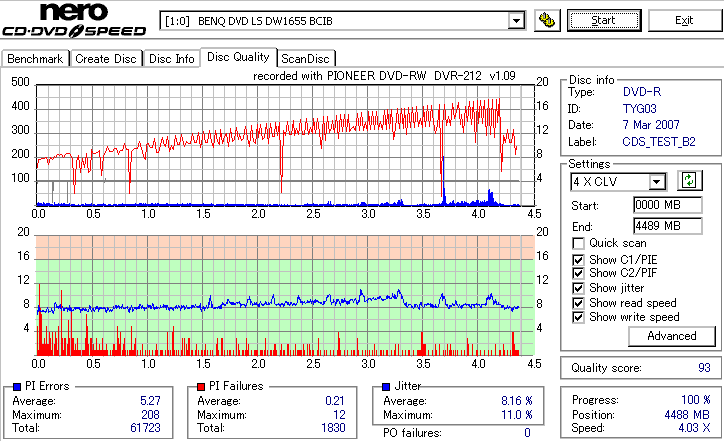Click PI Failures total 1830

333,428
